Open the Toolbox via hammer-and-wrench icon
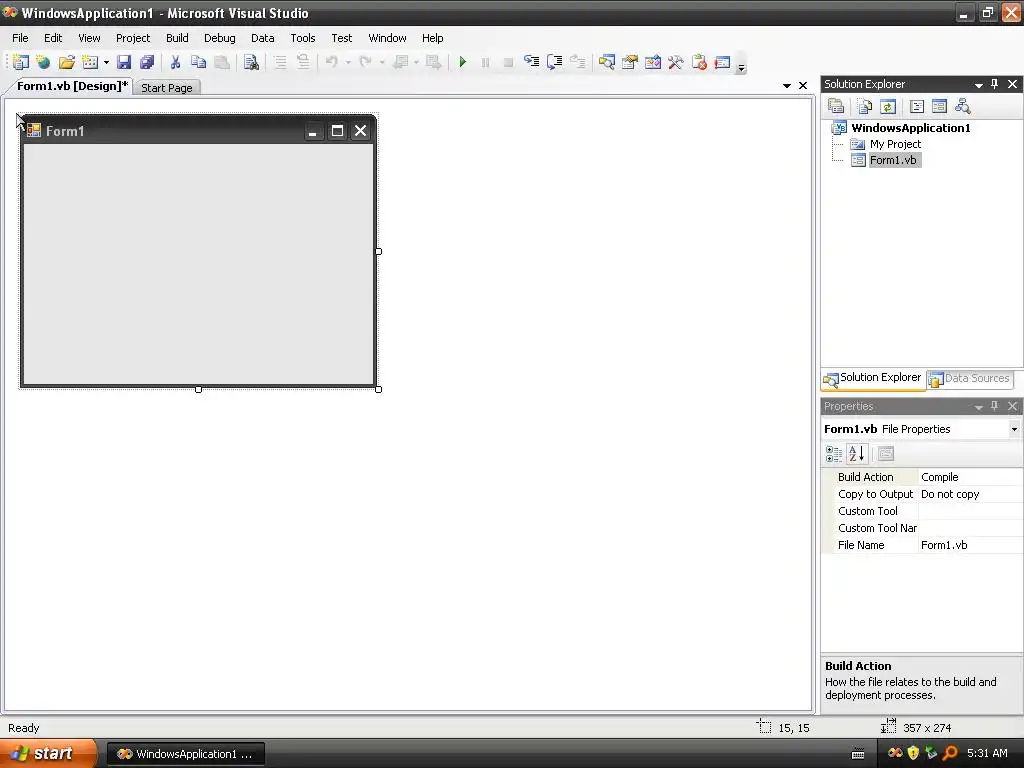 (676, 62)
